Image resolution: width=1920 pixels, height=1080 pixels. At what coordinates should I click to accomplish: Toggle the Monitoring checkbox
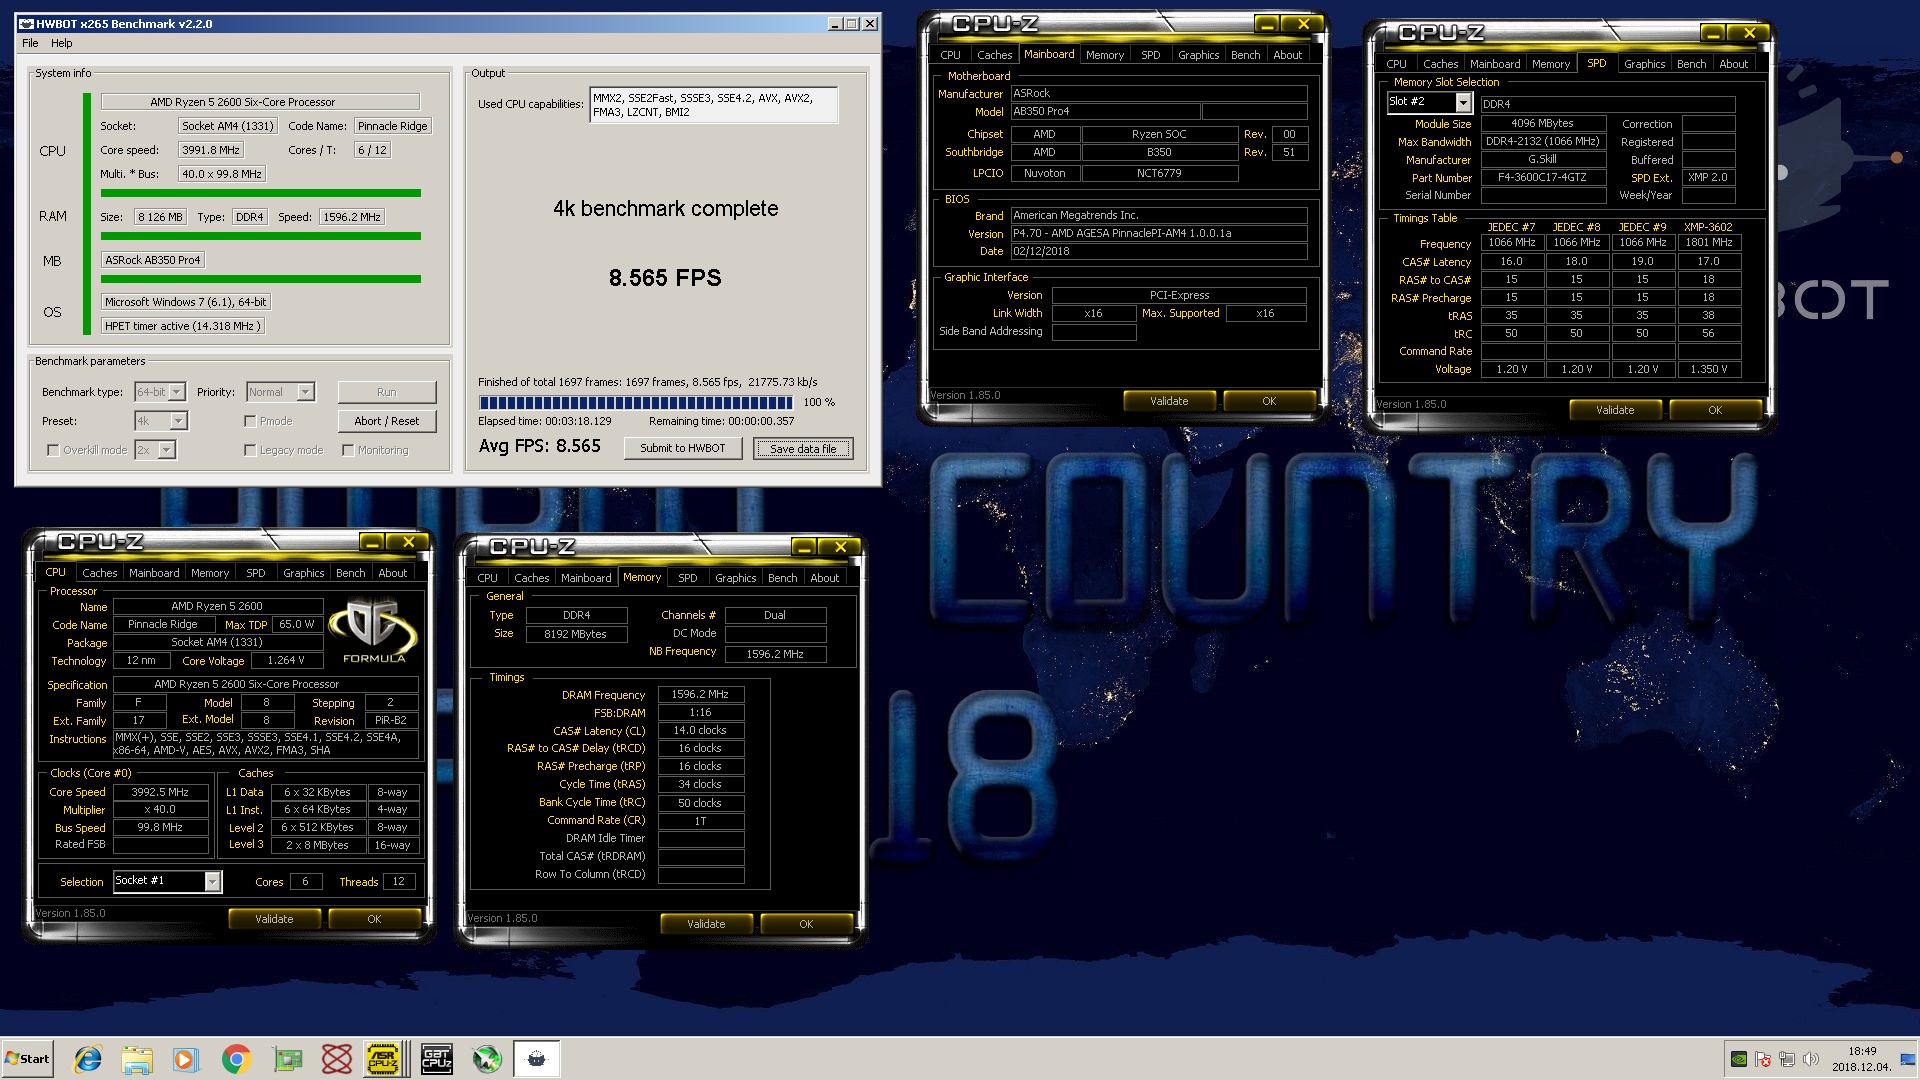[x=348, y=451]
